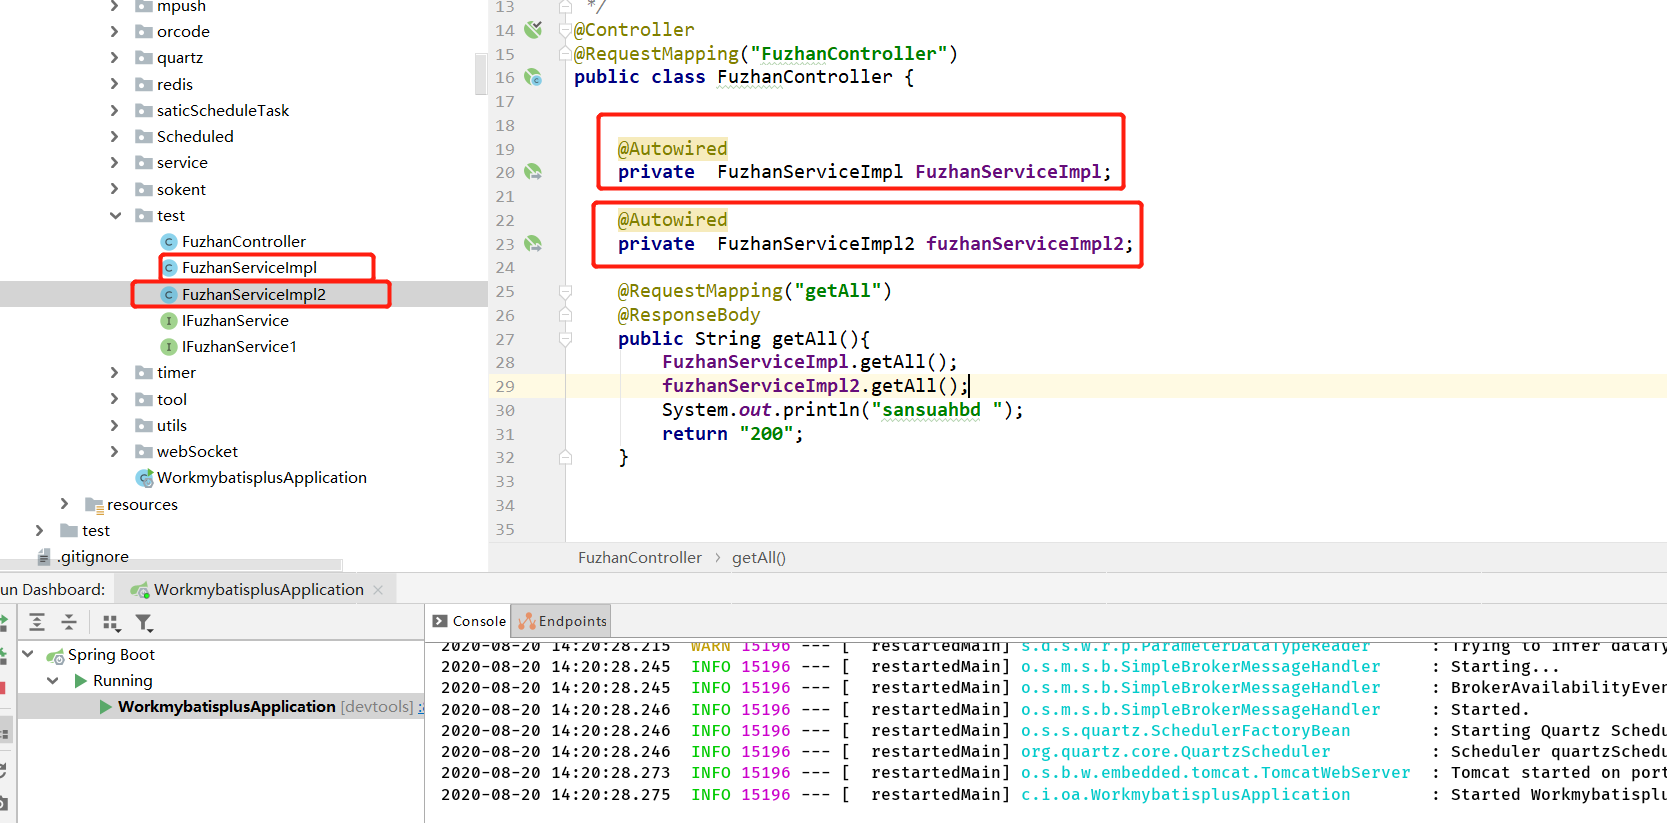Collapse the test package under main sources
The height and width of the screenshot is (823, 1667).
pyautogui.click(x=115, y=215)
